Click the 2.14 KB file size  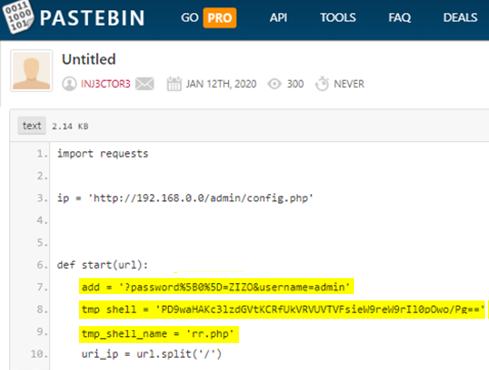70,126
